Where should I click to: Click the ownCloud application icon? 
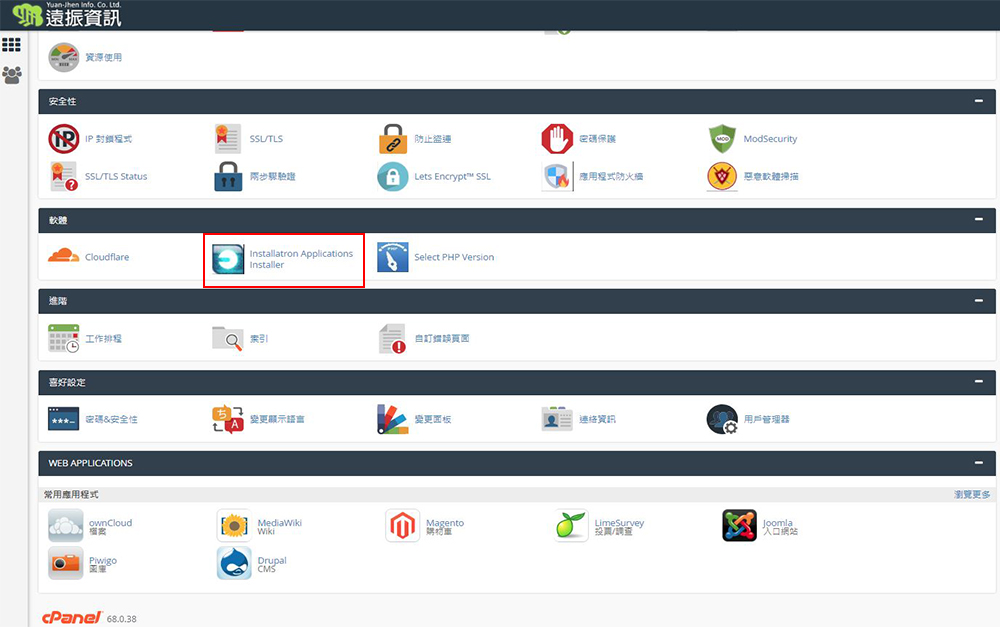coord(66,526)
